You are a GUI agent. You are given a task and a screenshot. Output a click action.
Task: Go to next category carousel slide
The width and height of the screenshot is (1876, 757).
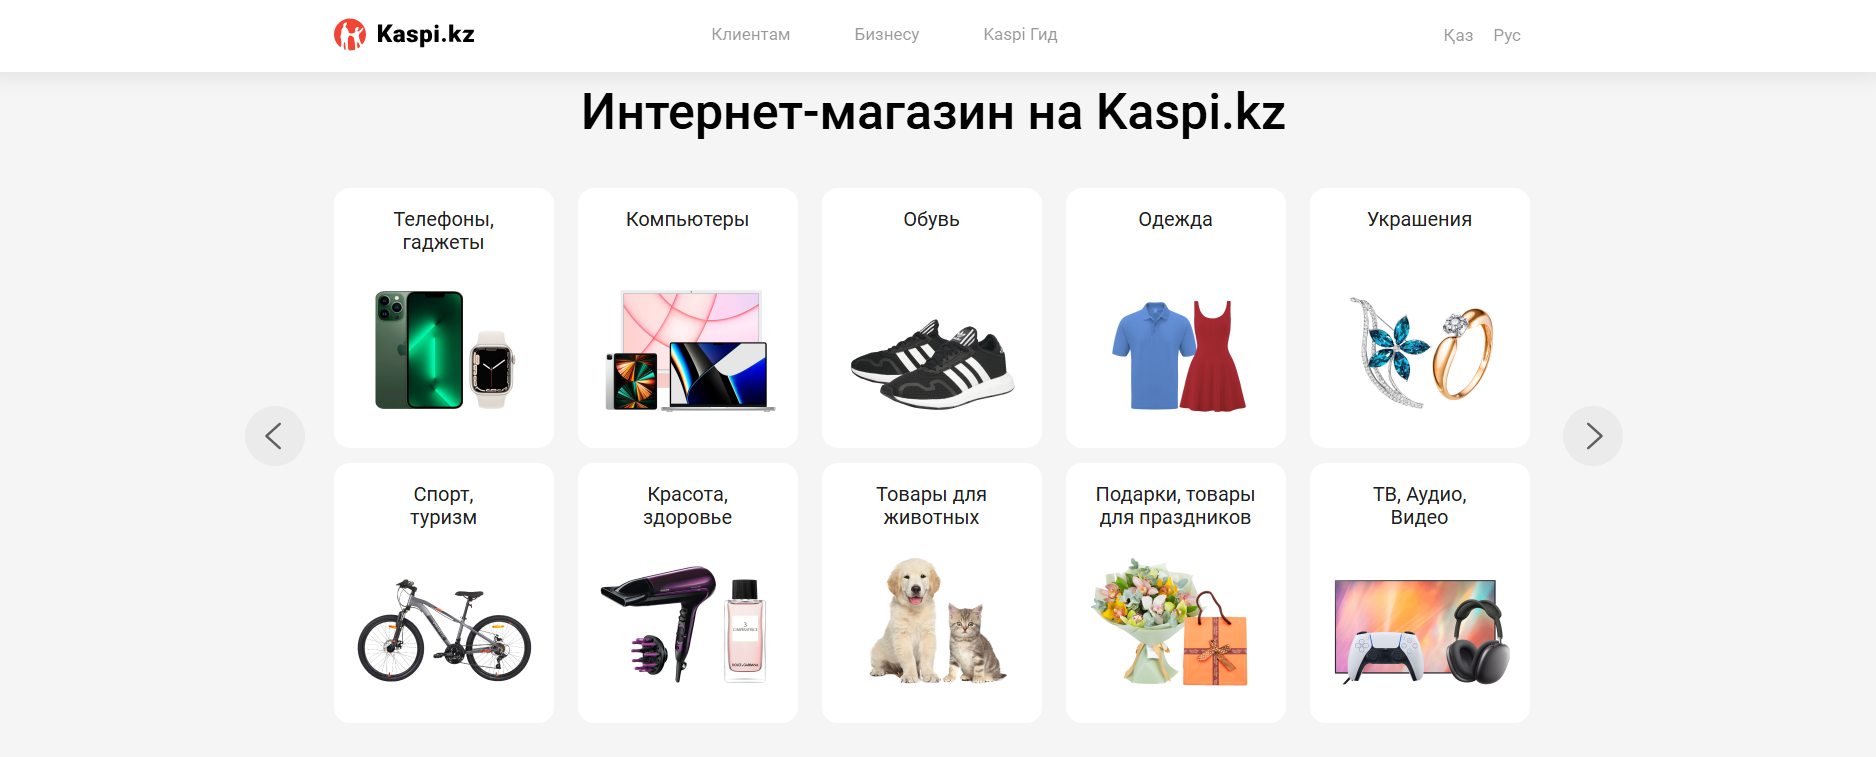pyautogui.click(x=1593, y=436)
